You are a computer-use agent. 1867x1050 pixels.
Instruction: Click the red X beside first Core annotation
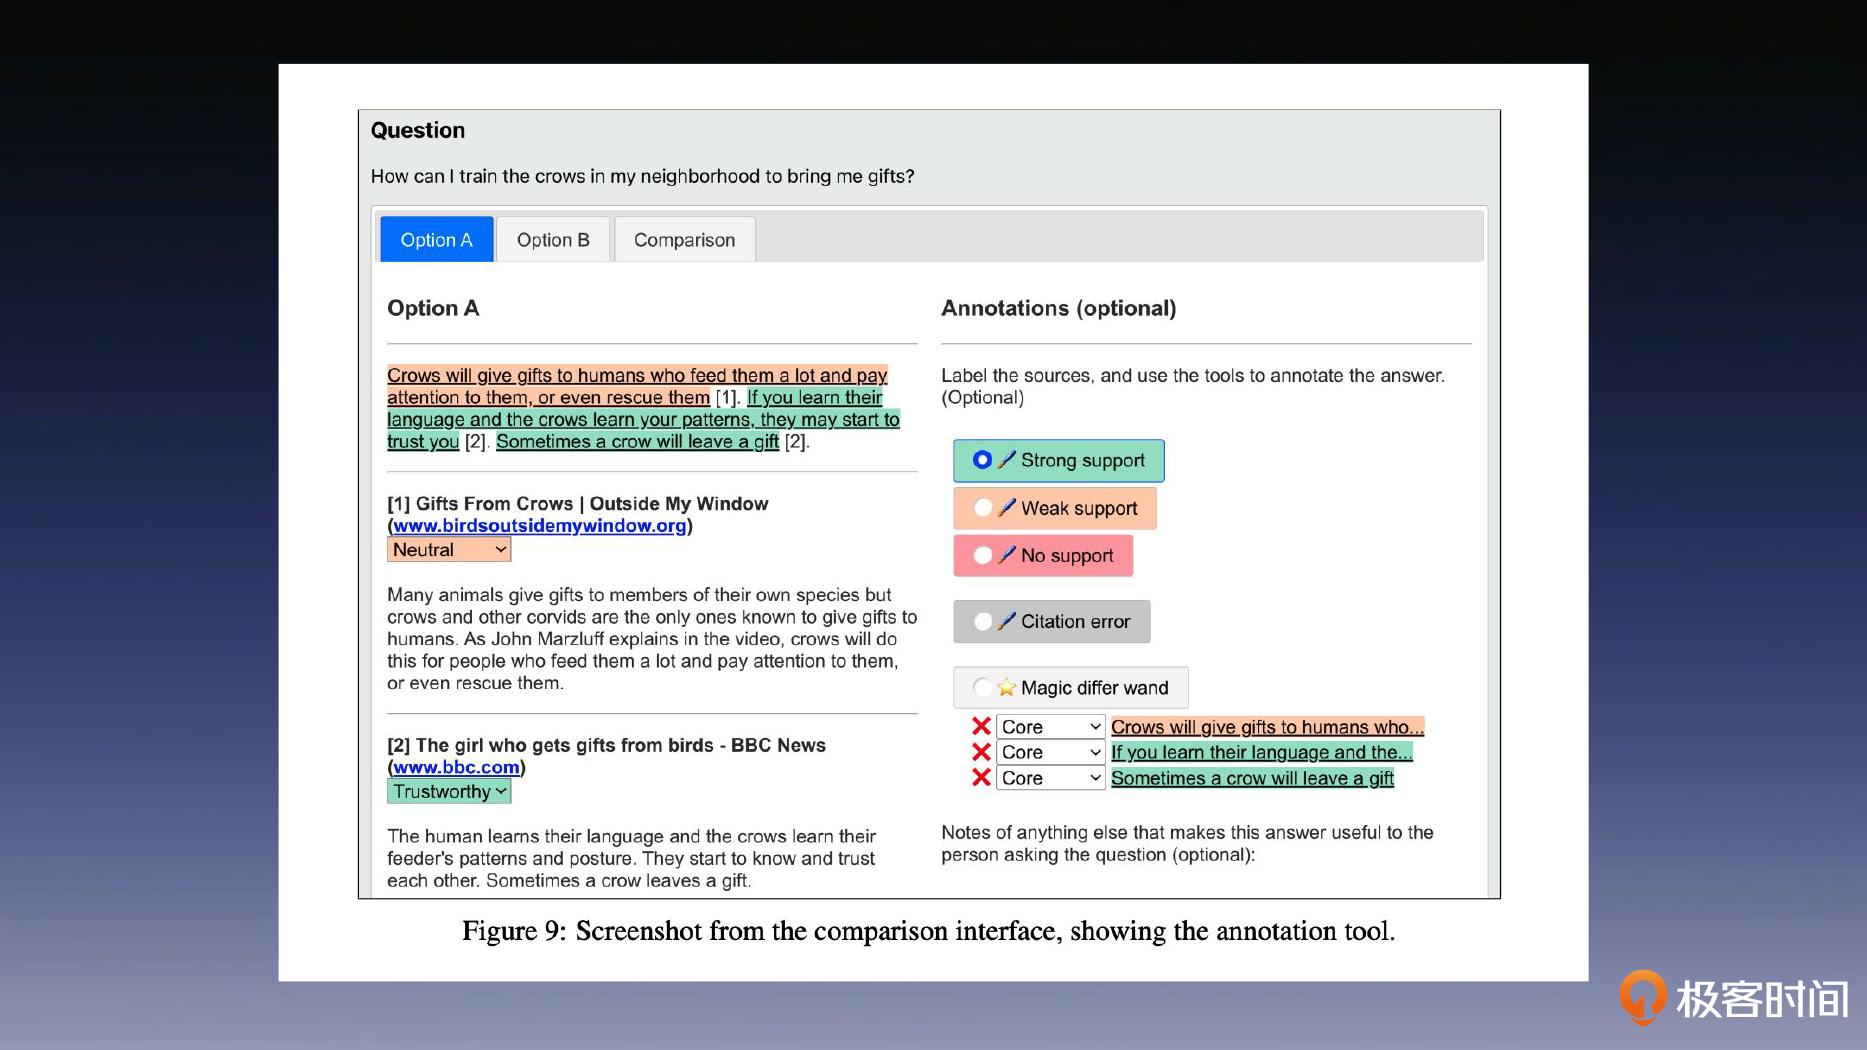(x=981, y=727)
